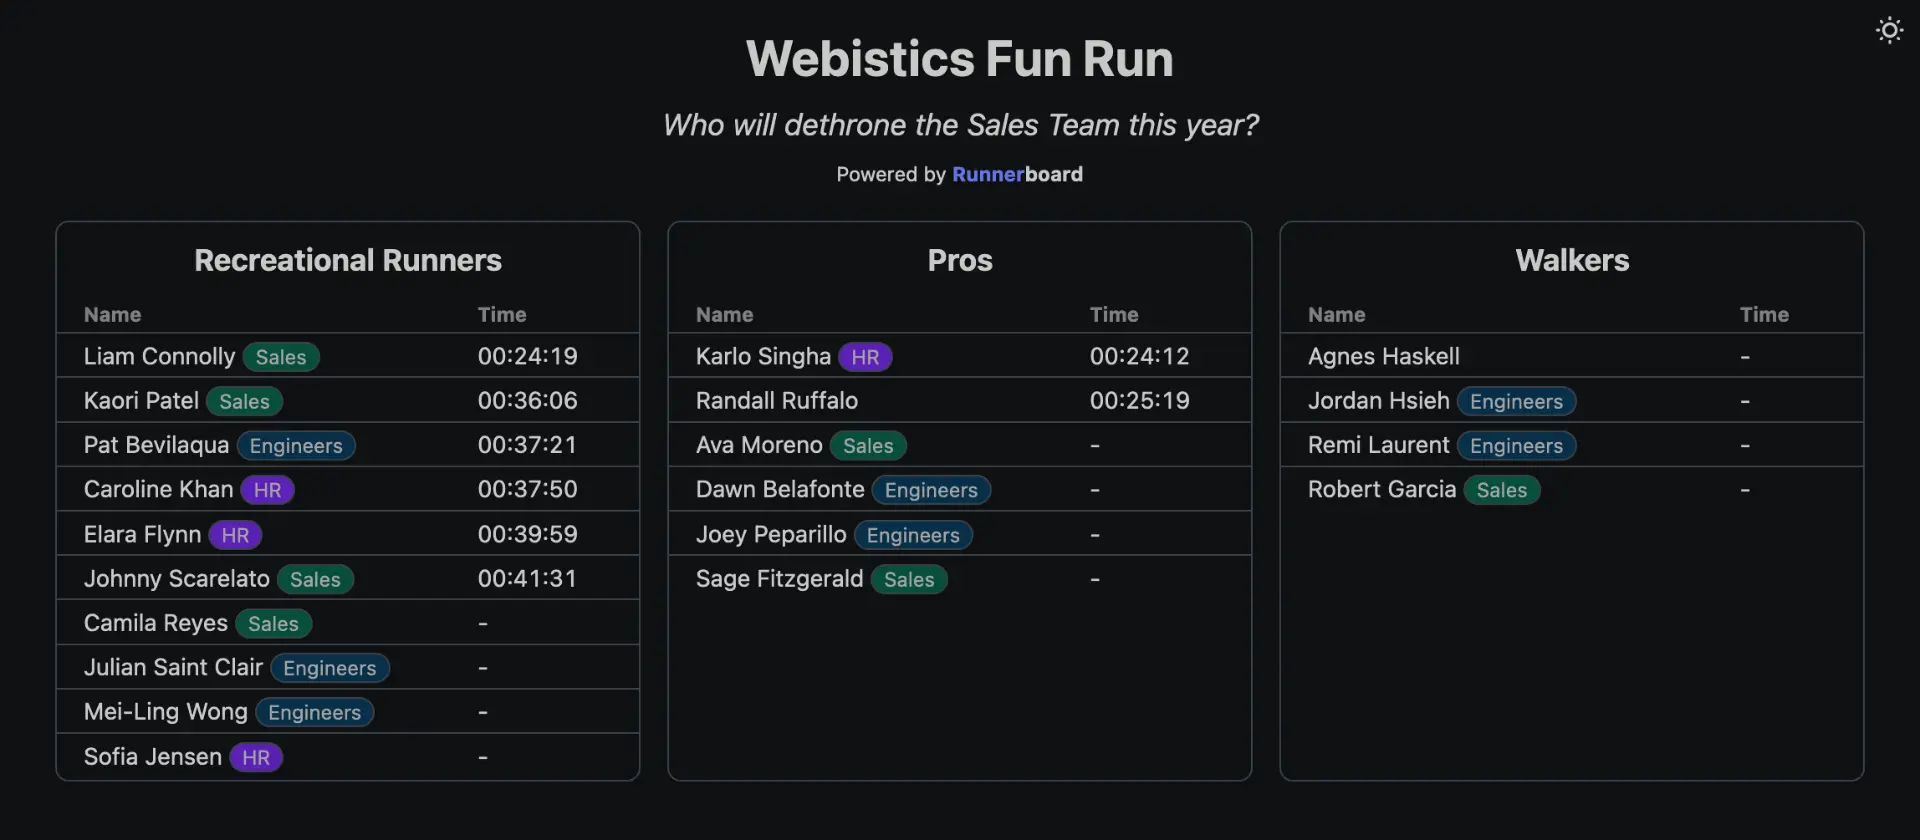1920x840 pixels.
Task: Click the Sales tag next to Robert Garcia
Action: (x=1501, y=490)
